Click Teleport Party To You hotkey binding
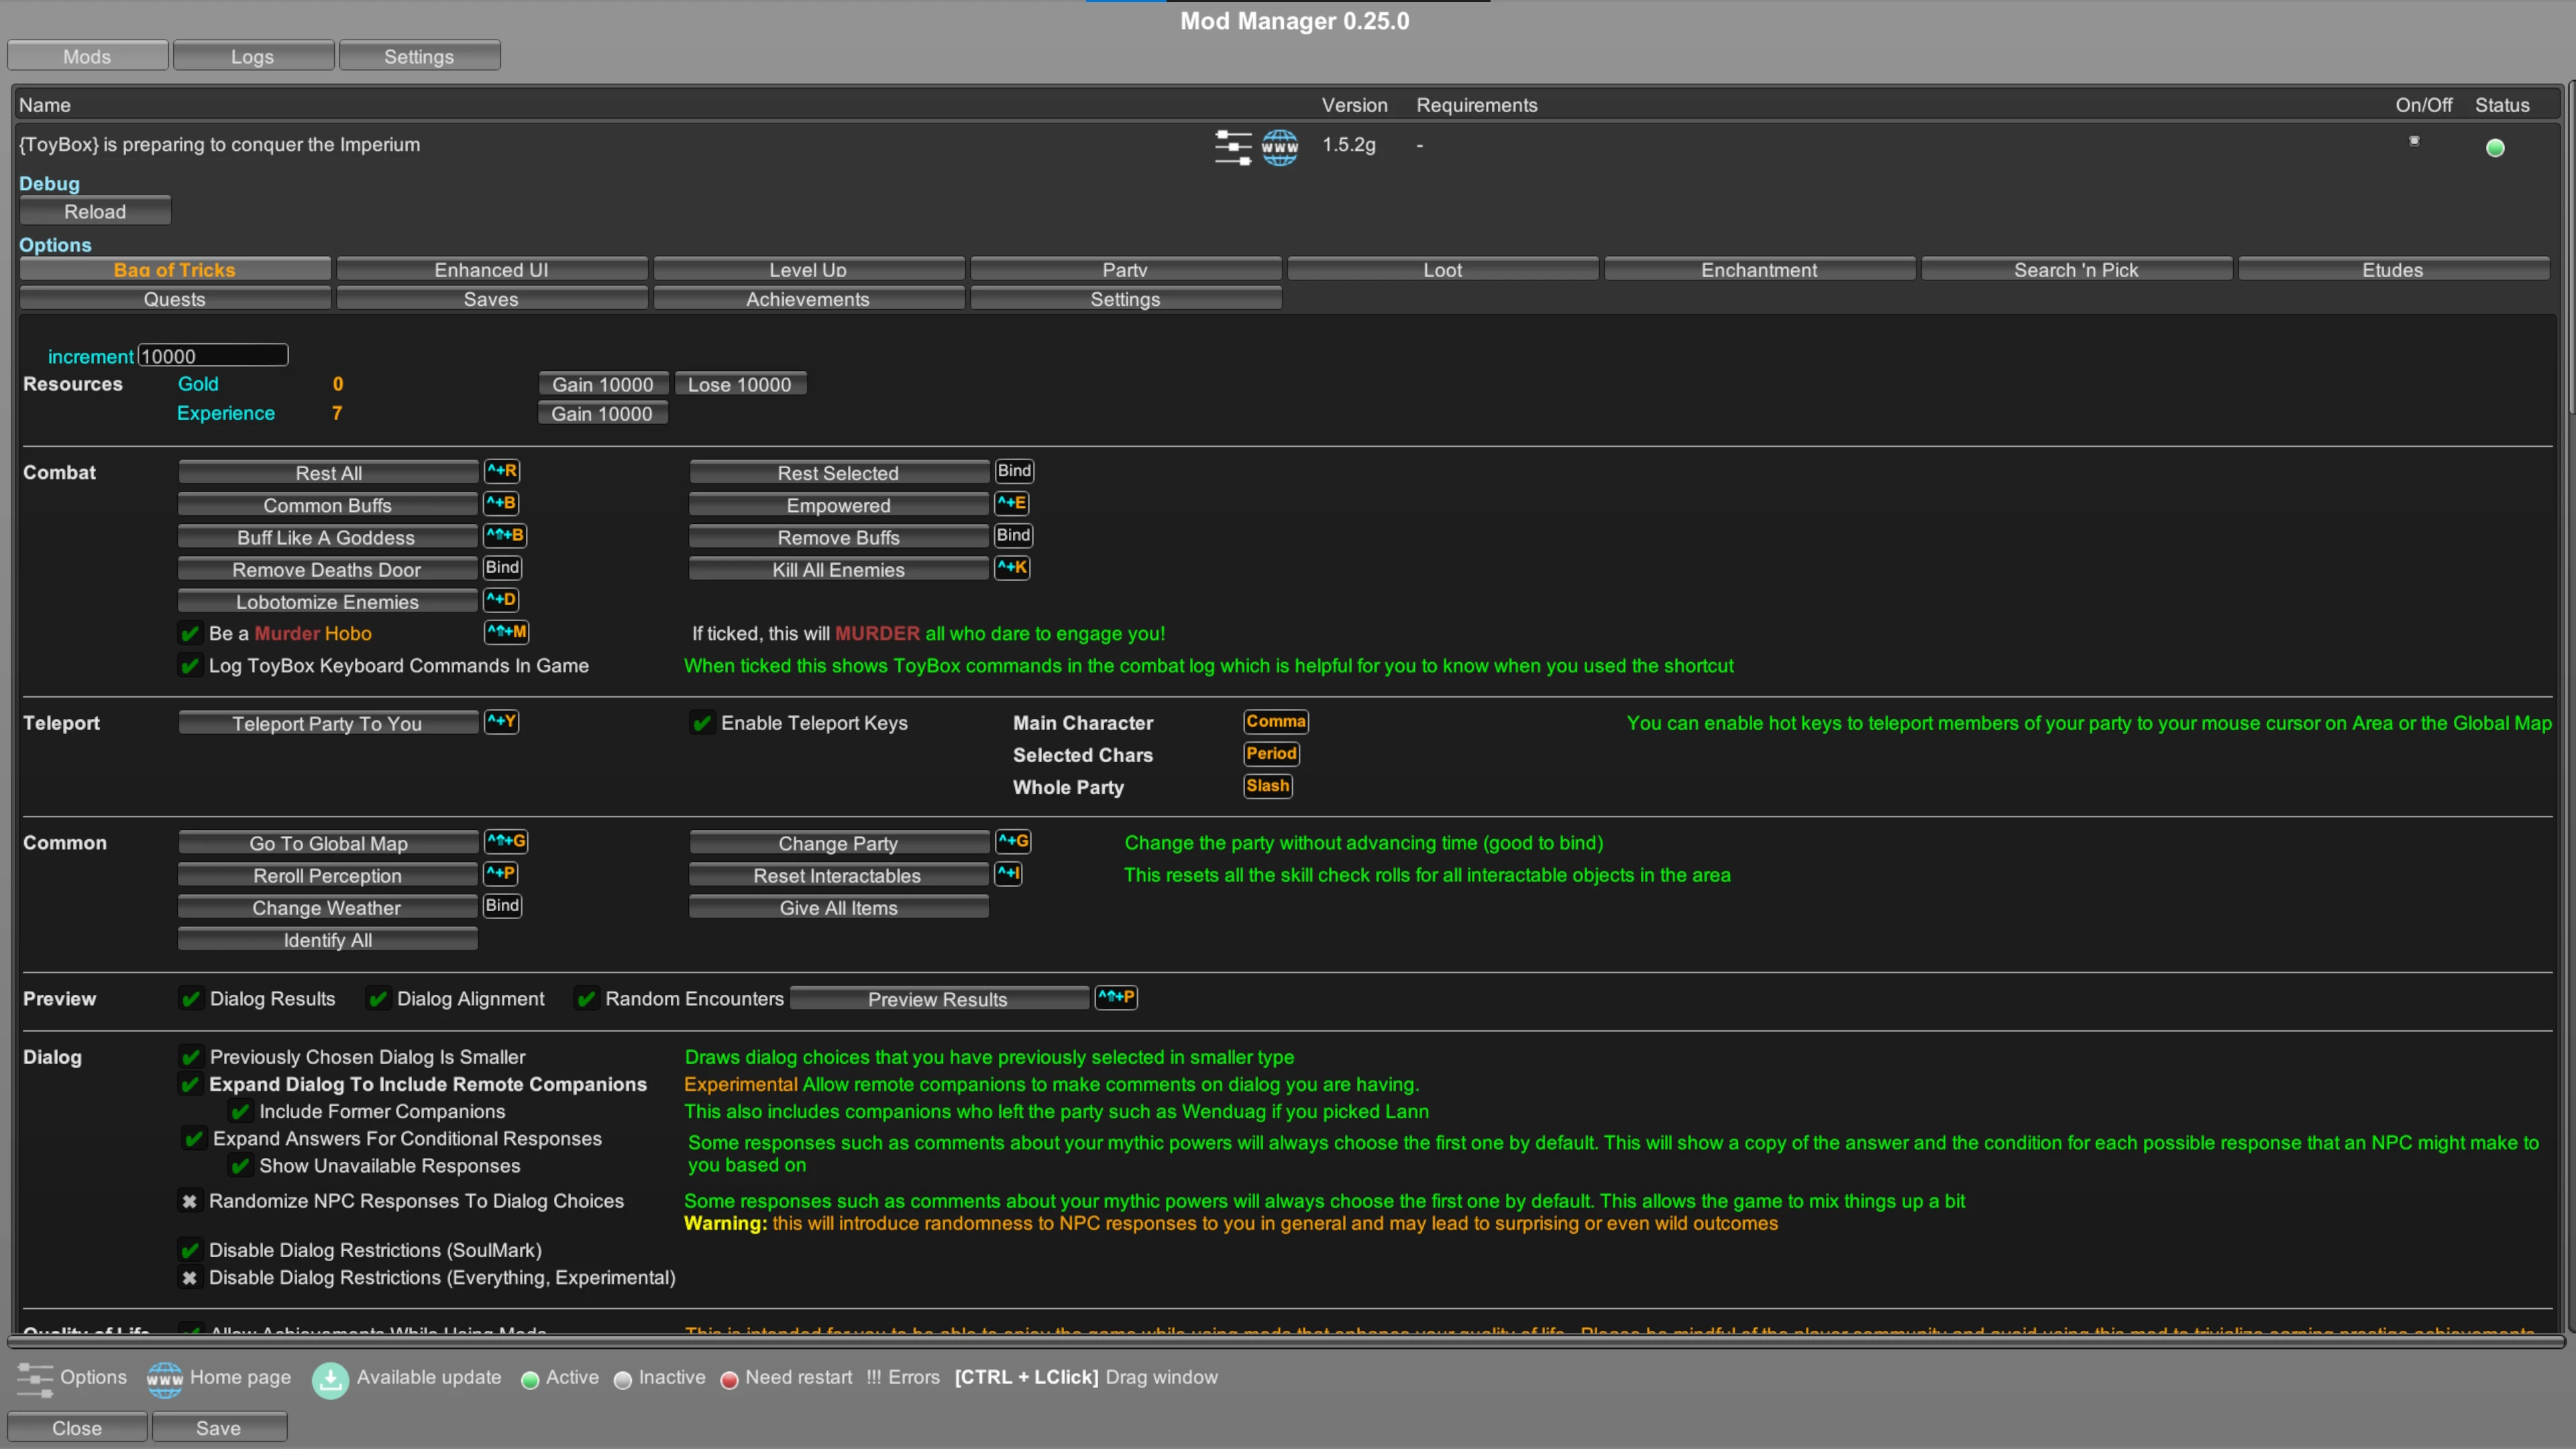Screen dimensions: 2576x1449 click(x=502, y=722)
